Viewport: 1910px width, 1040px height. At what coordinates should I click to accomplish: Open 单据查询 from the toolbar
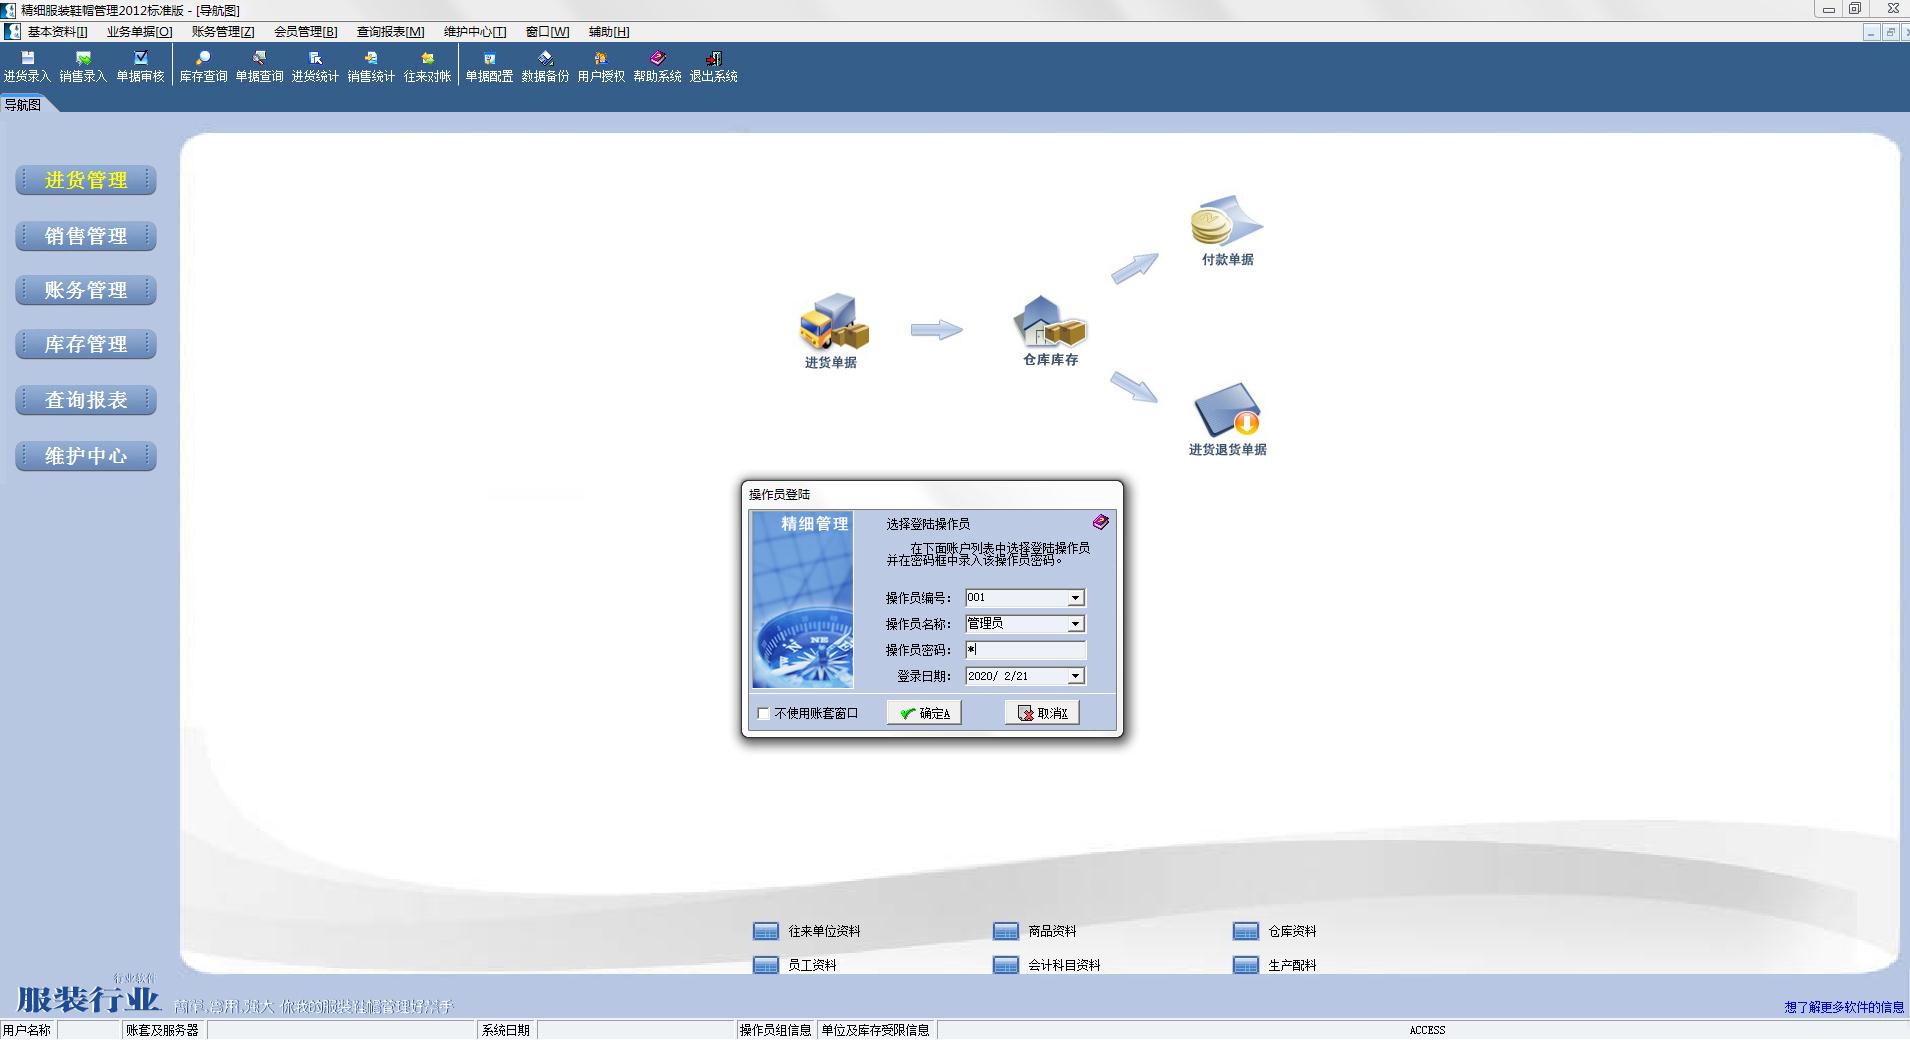(x=259, y=67)
